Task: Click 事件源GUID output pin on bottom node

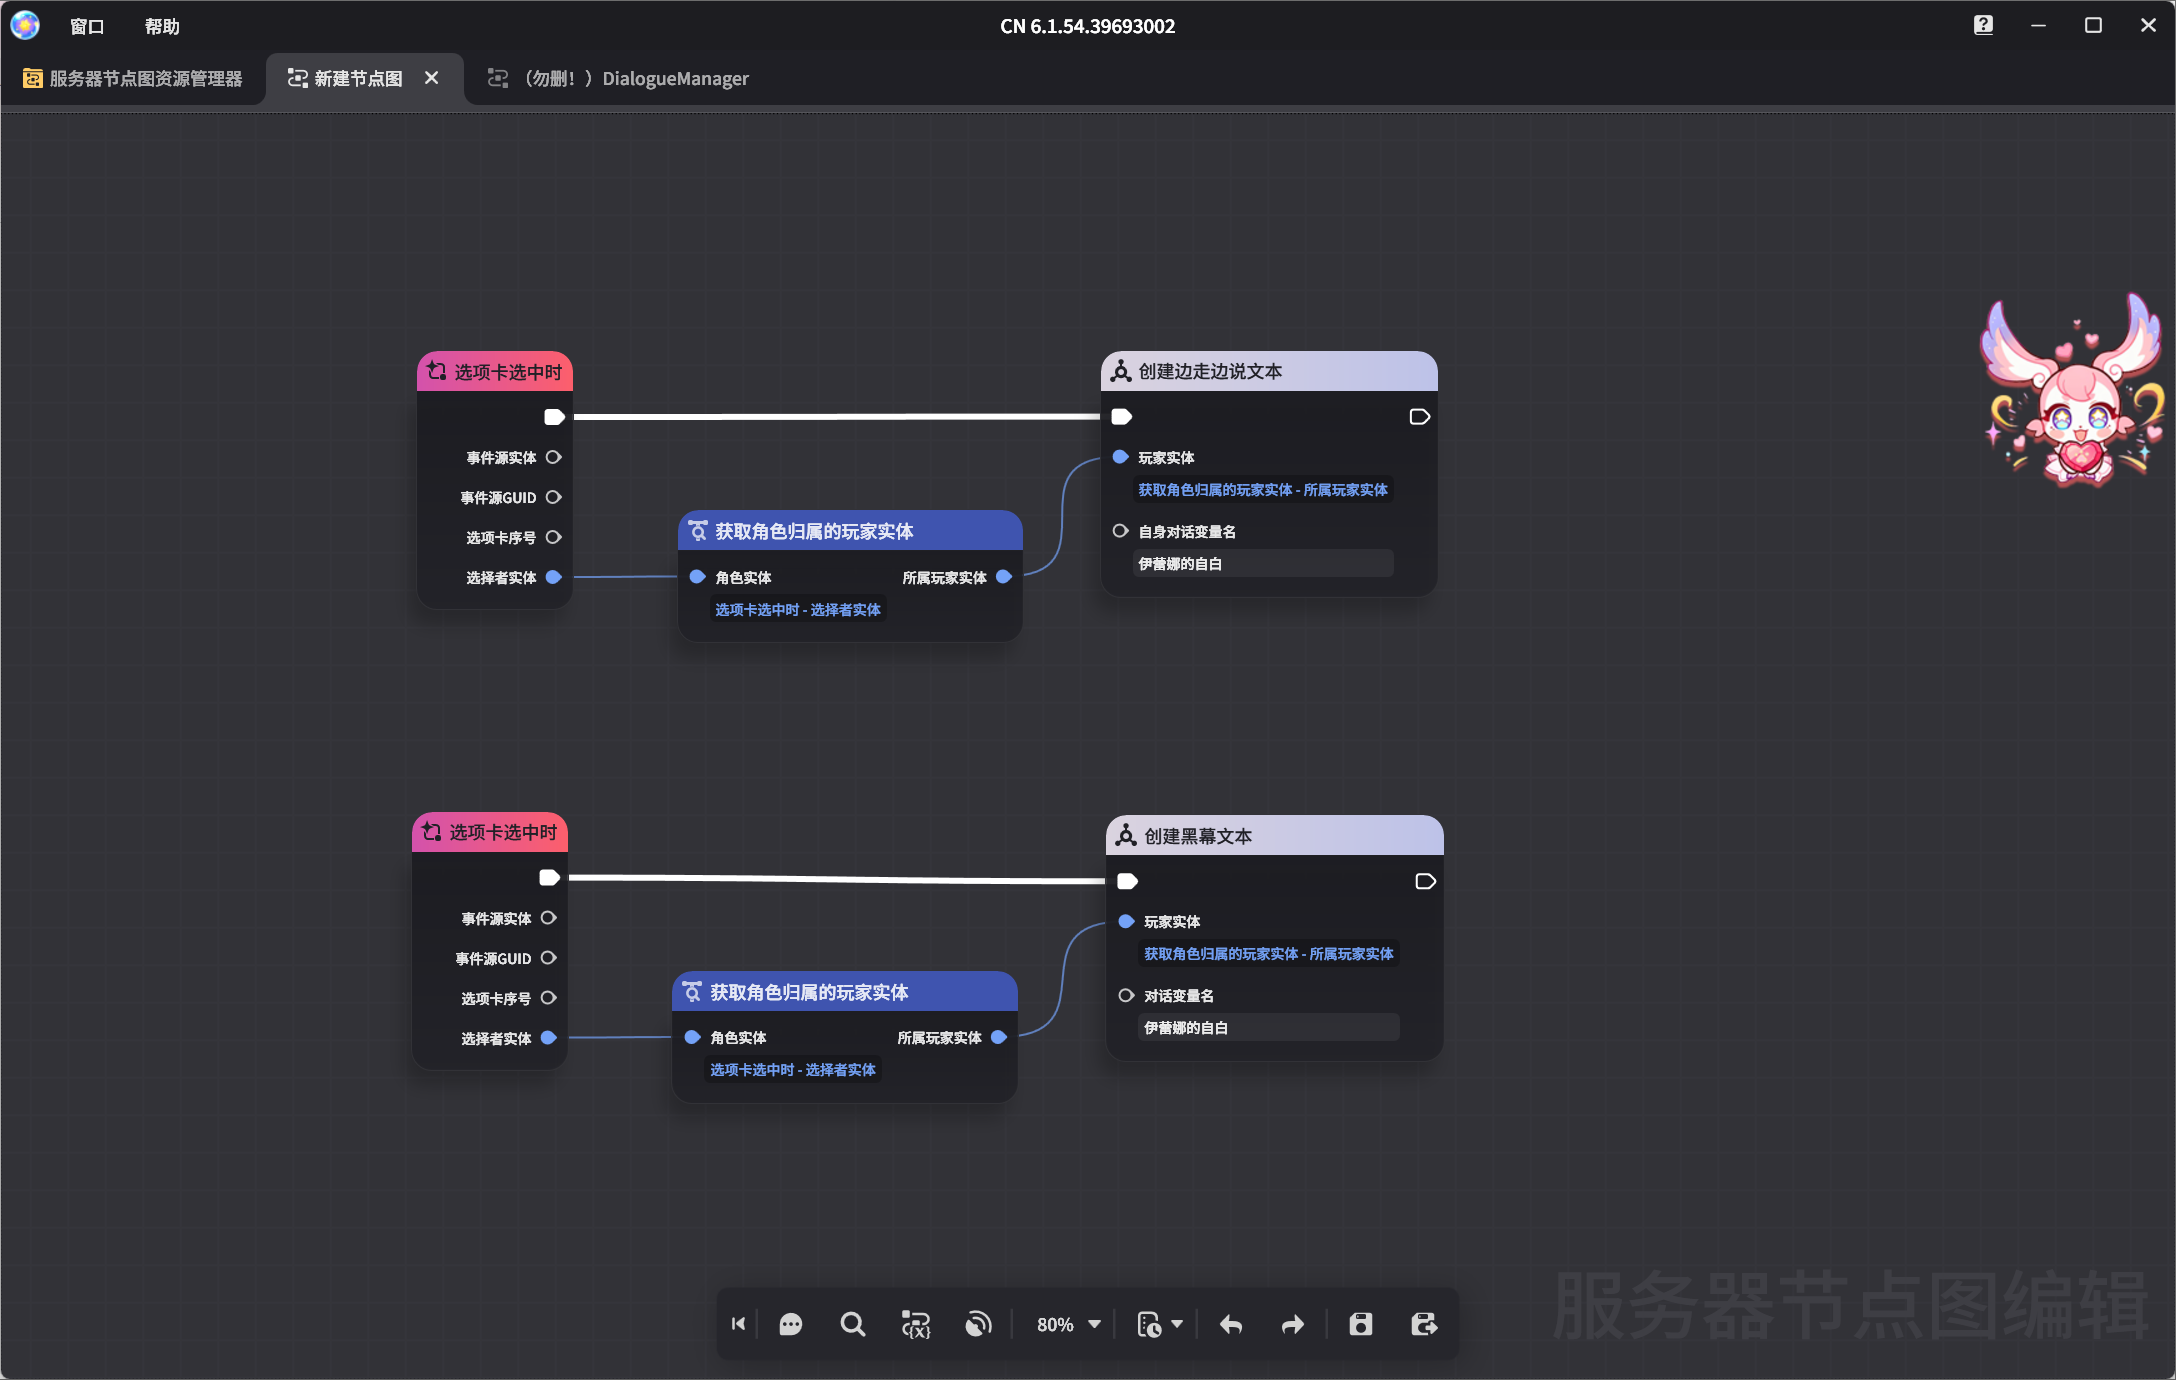Action: [x=548, y=958]
